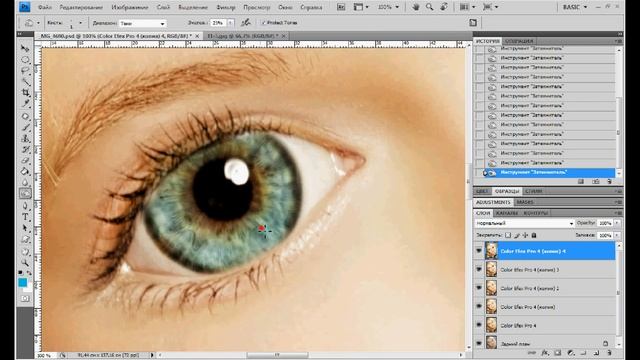Delete layer trash icon in Layers panel
This screenshot has width=640, height=360.
tap(609, 353)
